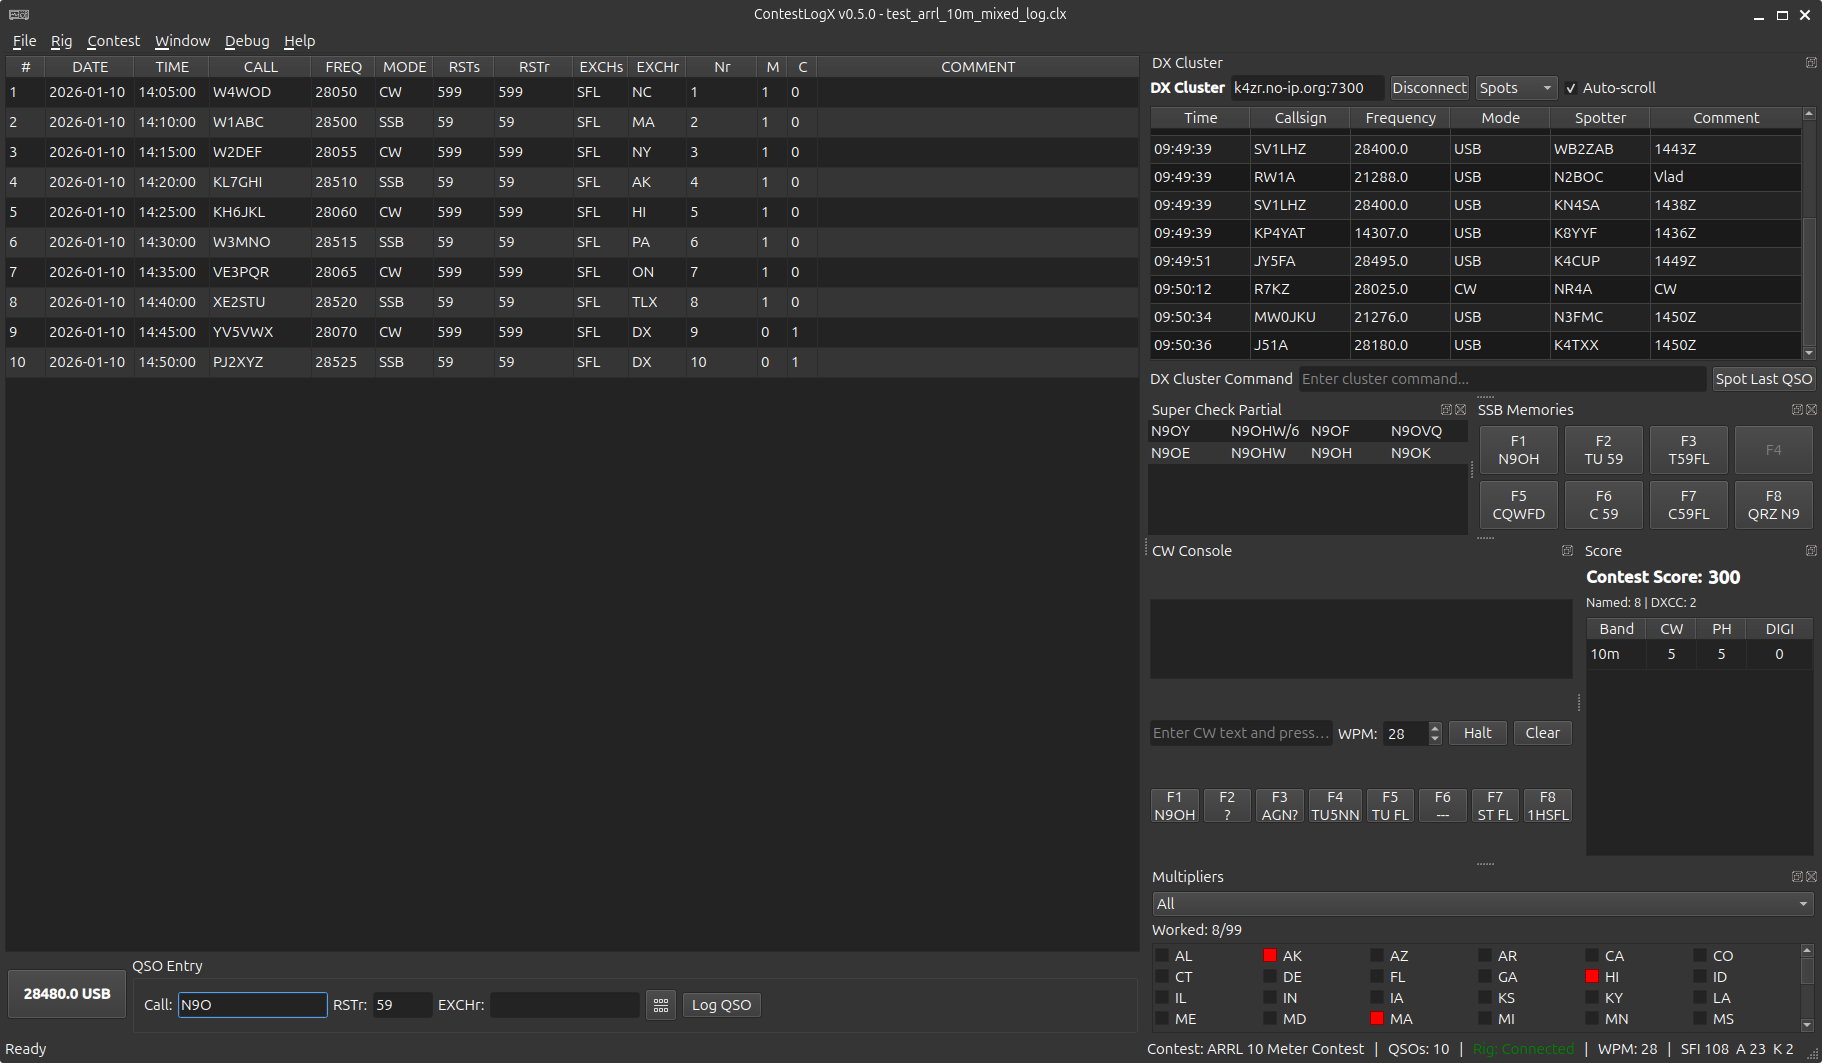Image resolution: width=1822 pixels, height=1063 pixels.
Task: Click the Disconnect button
Action: click(x=1429, y=88)
